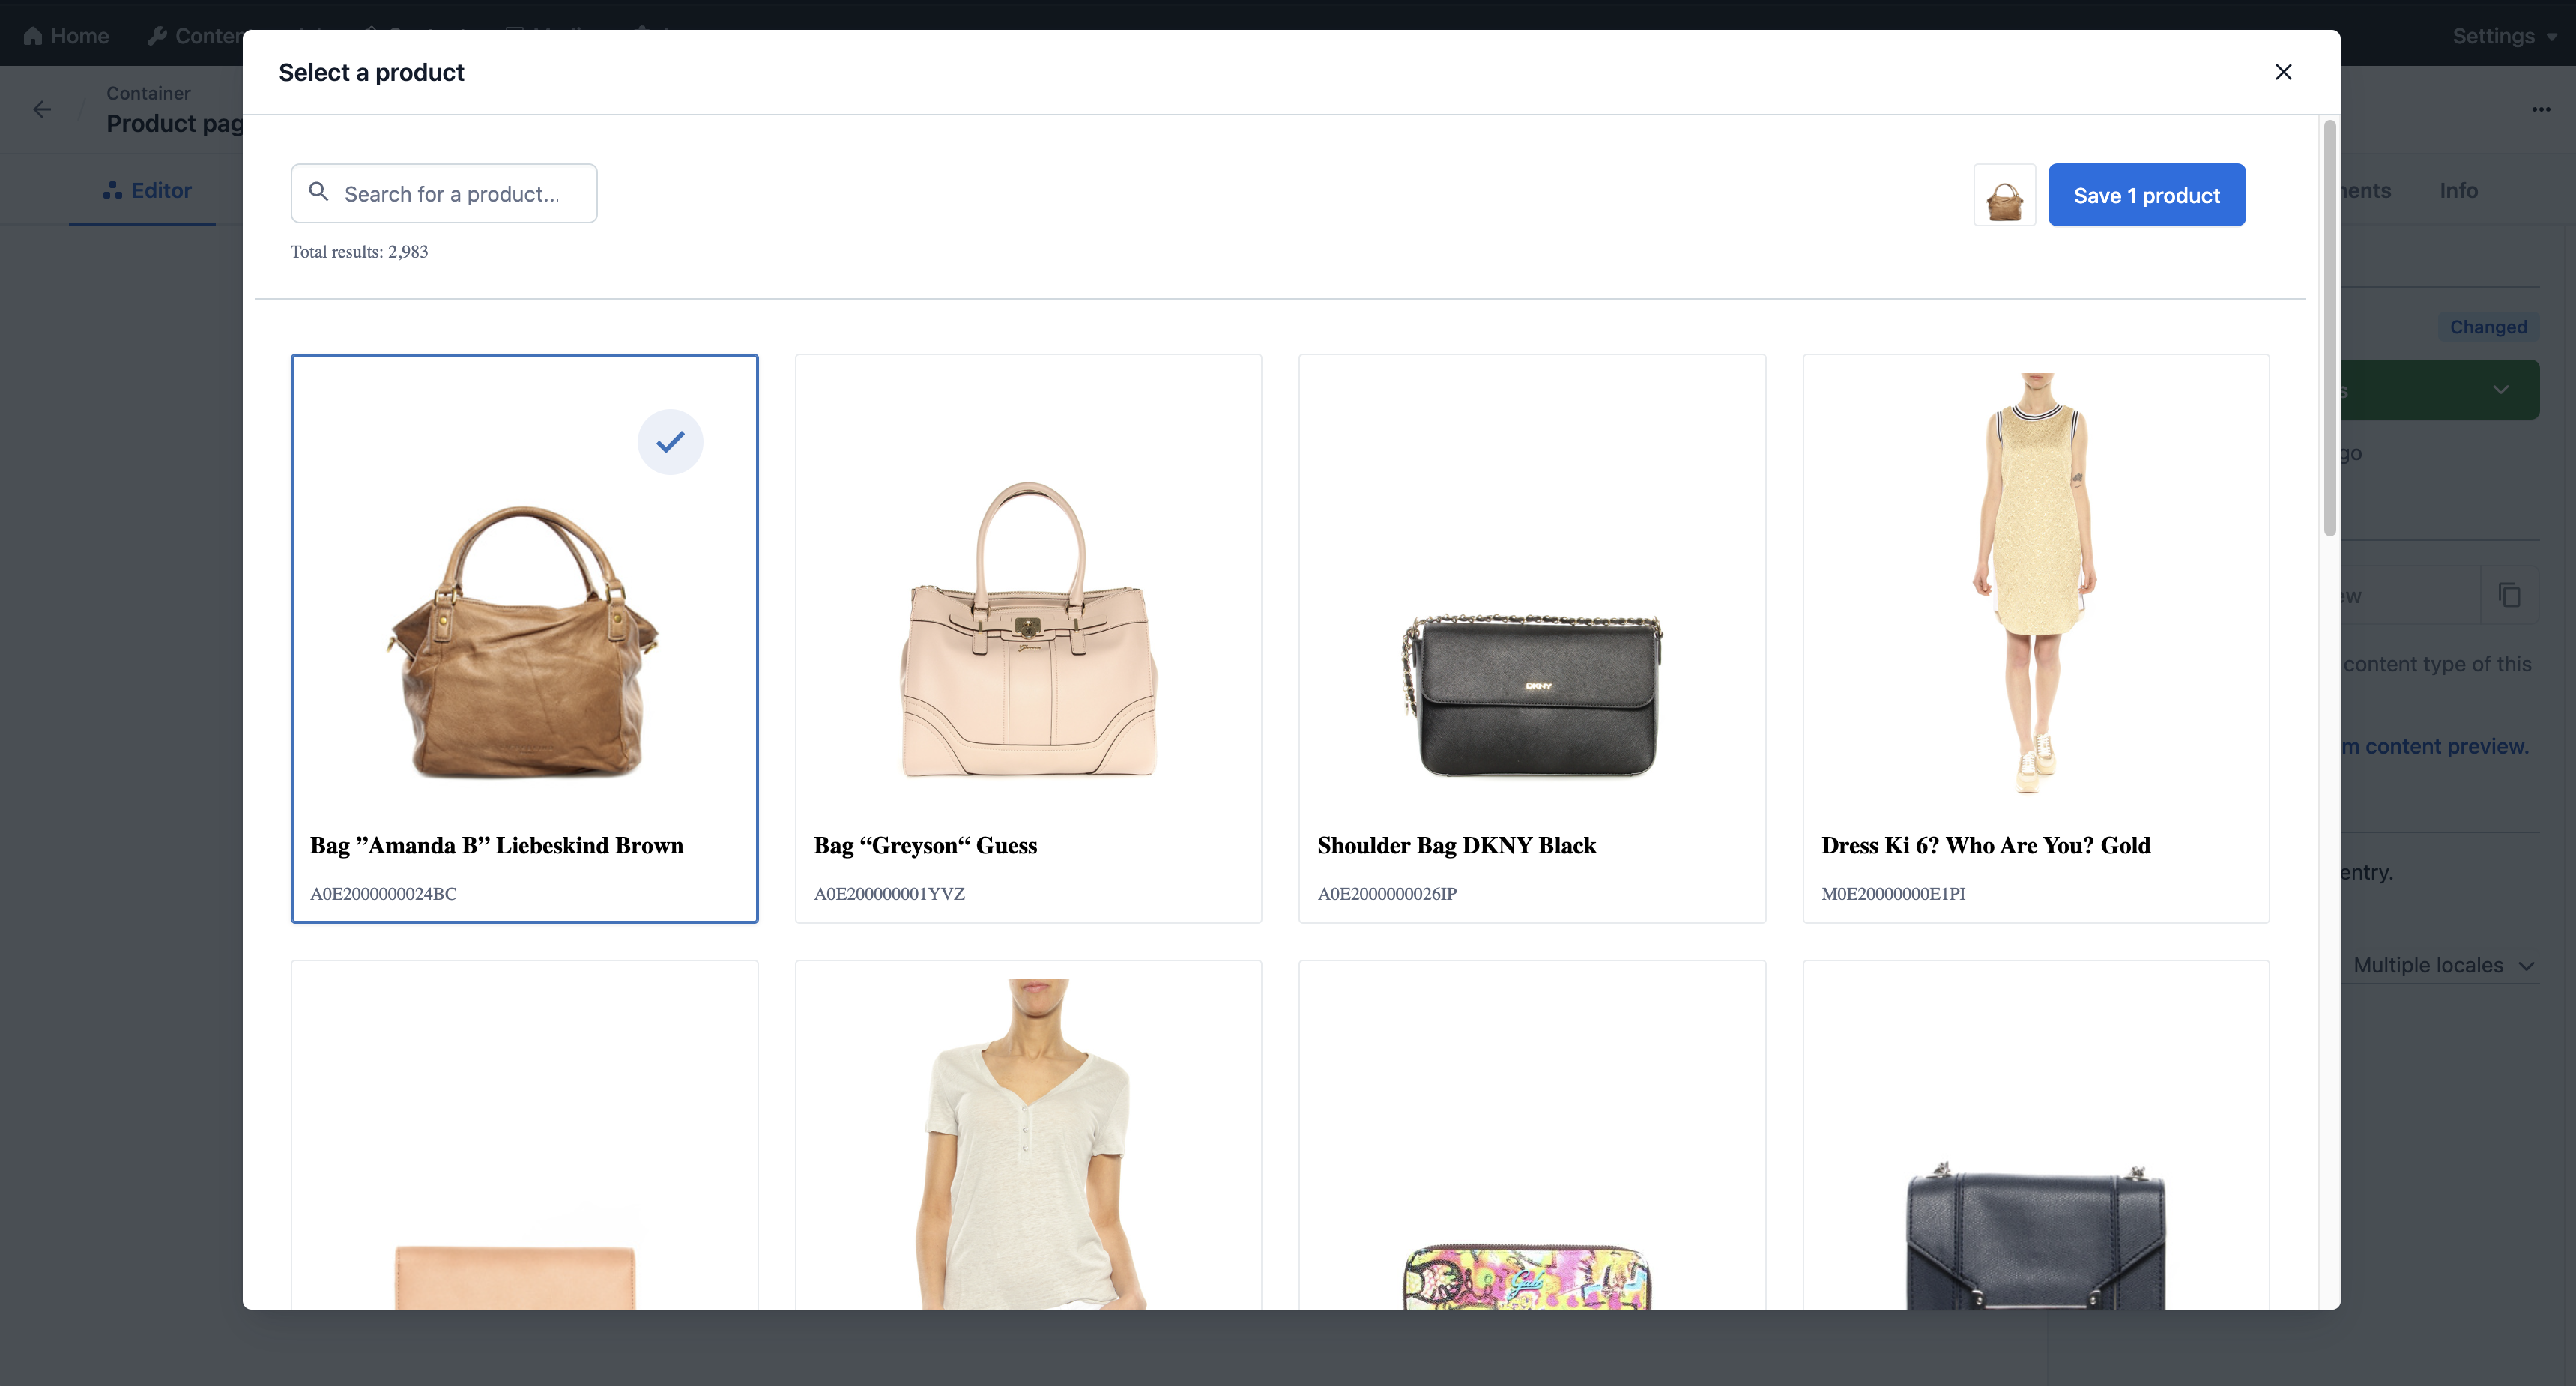
Task: Click the selected product thumbnail beside Save
Action: (2004, 195)
